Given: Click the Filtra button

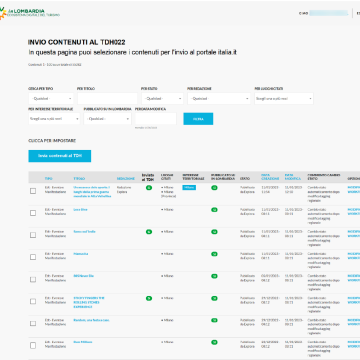Looking at the screenshot, I should [x=198, y=119].
